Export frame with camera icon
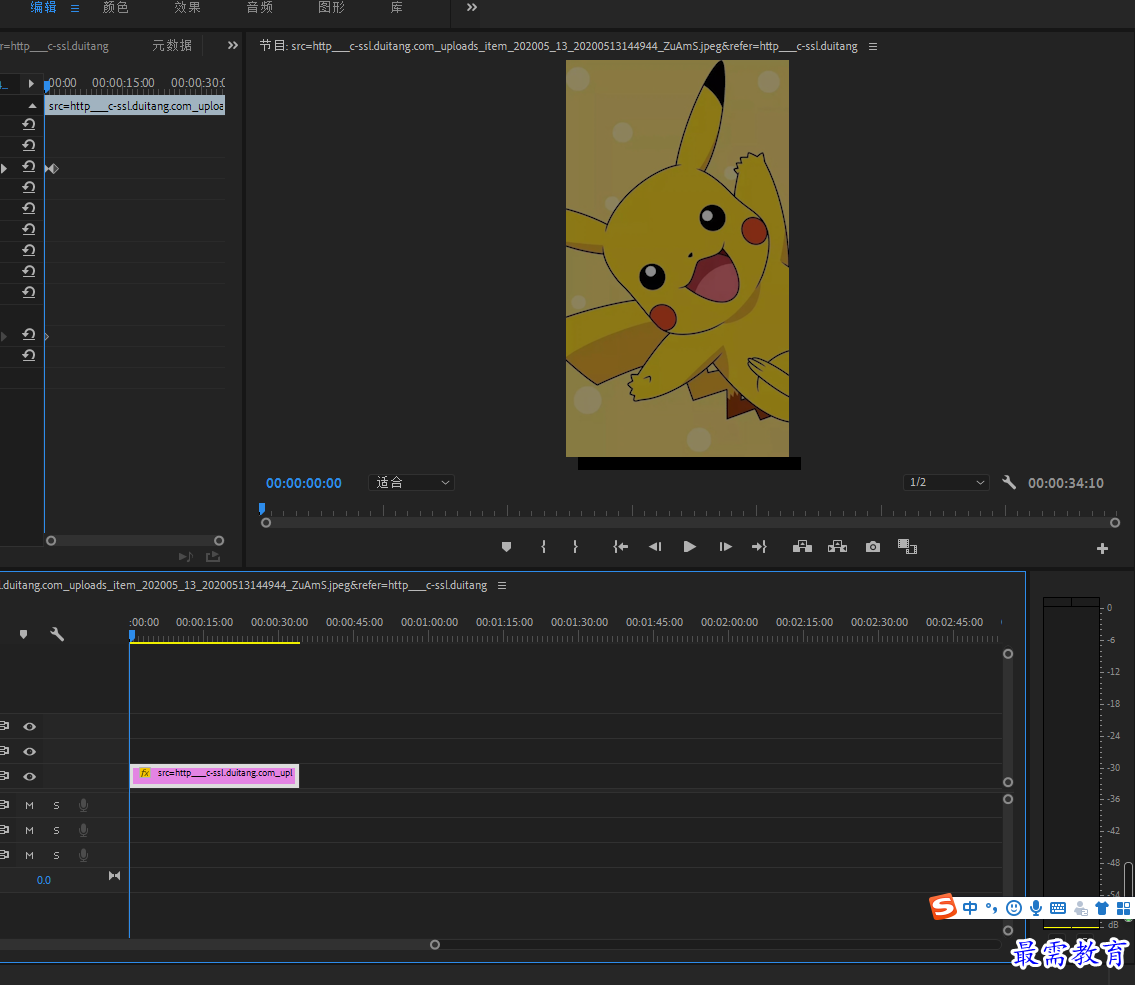Screen dimensions: 1135x985 [x=873, y=547]
